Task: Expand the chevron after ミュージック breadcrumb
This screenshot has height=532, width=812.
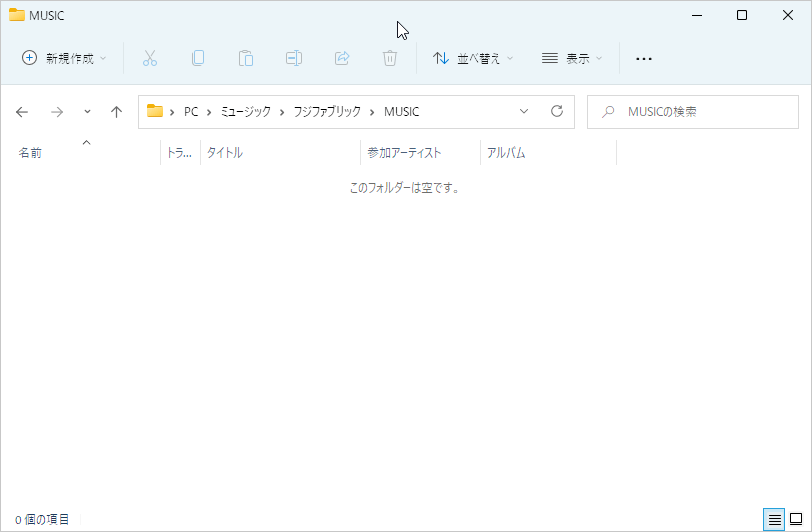Action: point(282,112)
